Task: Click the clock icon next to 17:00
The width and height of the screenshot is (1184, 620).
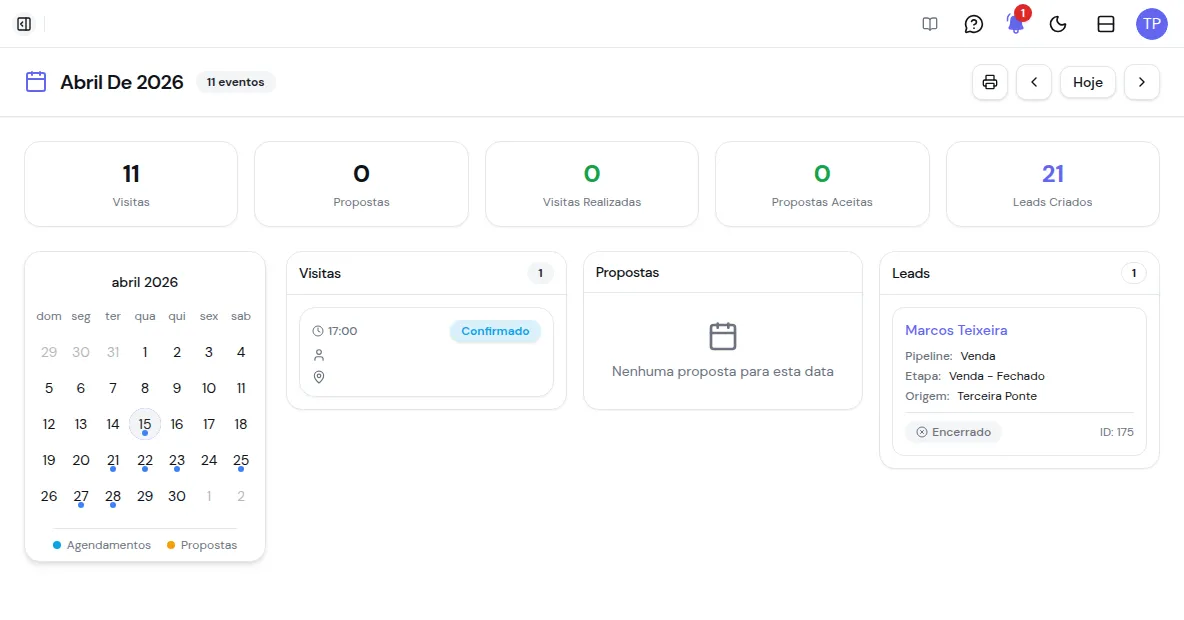Action: (x=318, y=331)
